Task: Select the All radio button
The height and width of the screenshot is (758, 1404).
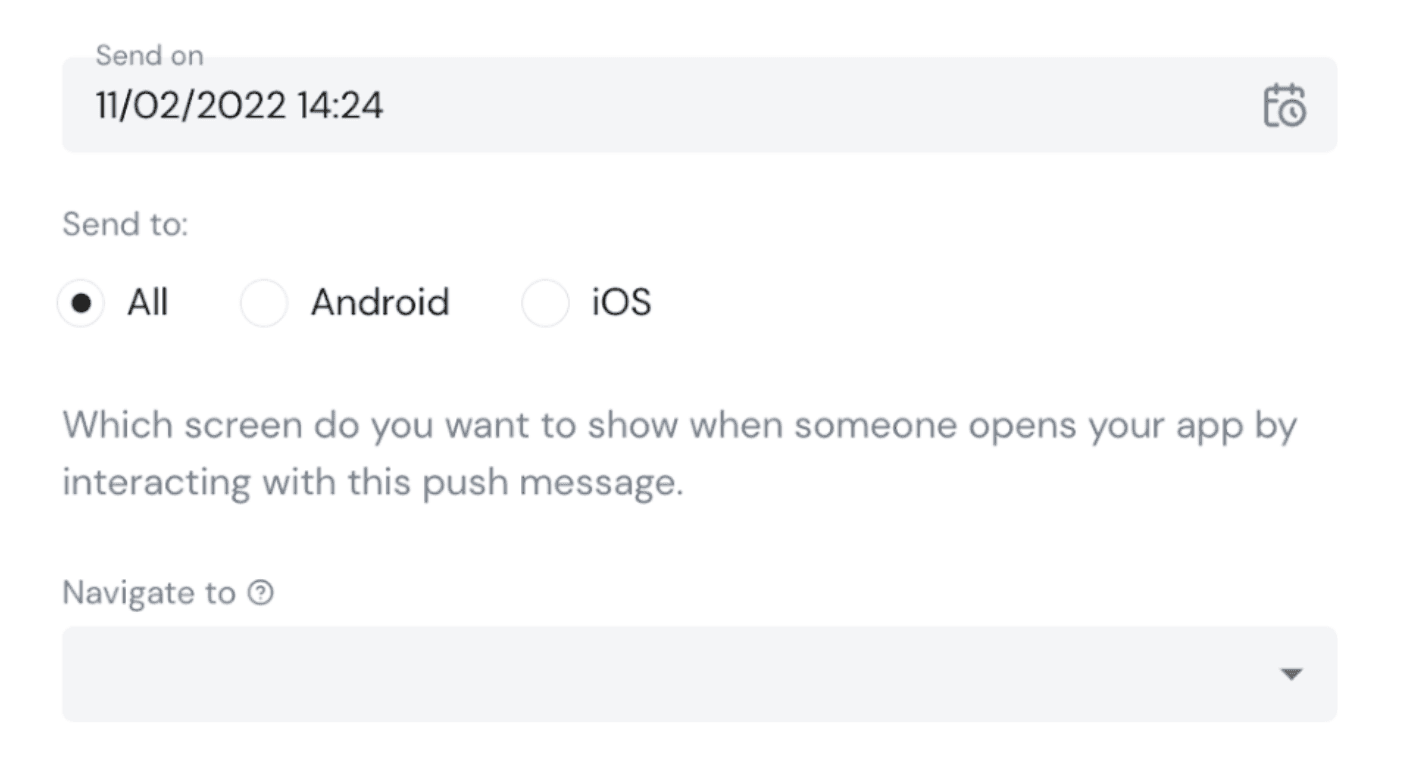Action: coord(81,302)
